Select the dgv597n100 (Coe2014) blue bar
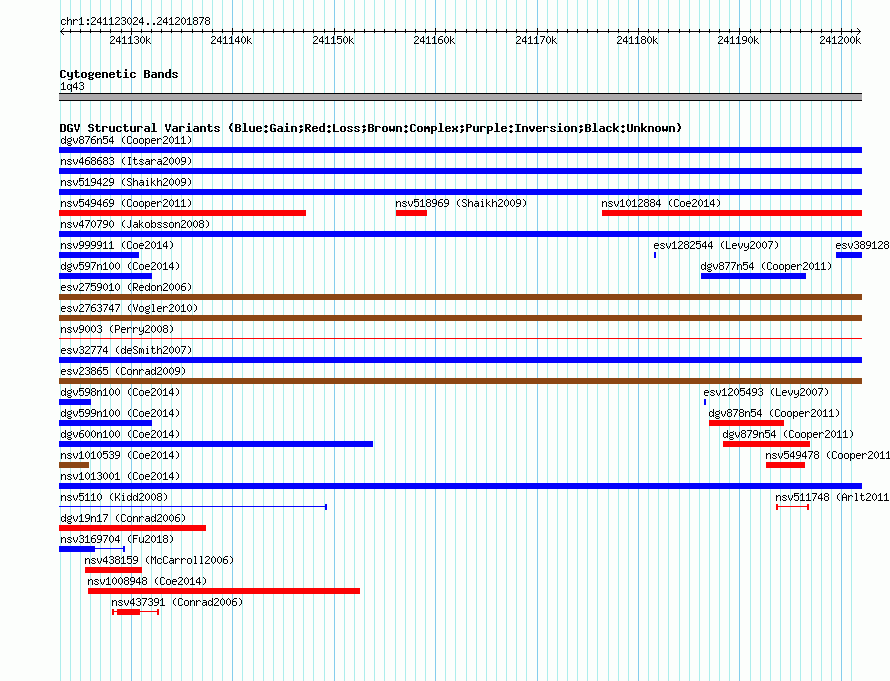Viewport: 890px width, 681px height. pos(106,276)
